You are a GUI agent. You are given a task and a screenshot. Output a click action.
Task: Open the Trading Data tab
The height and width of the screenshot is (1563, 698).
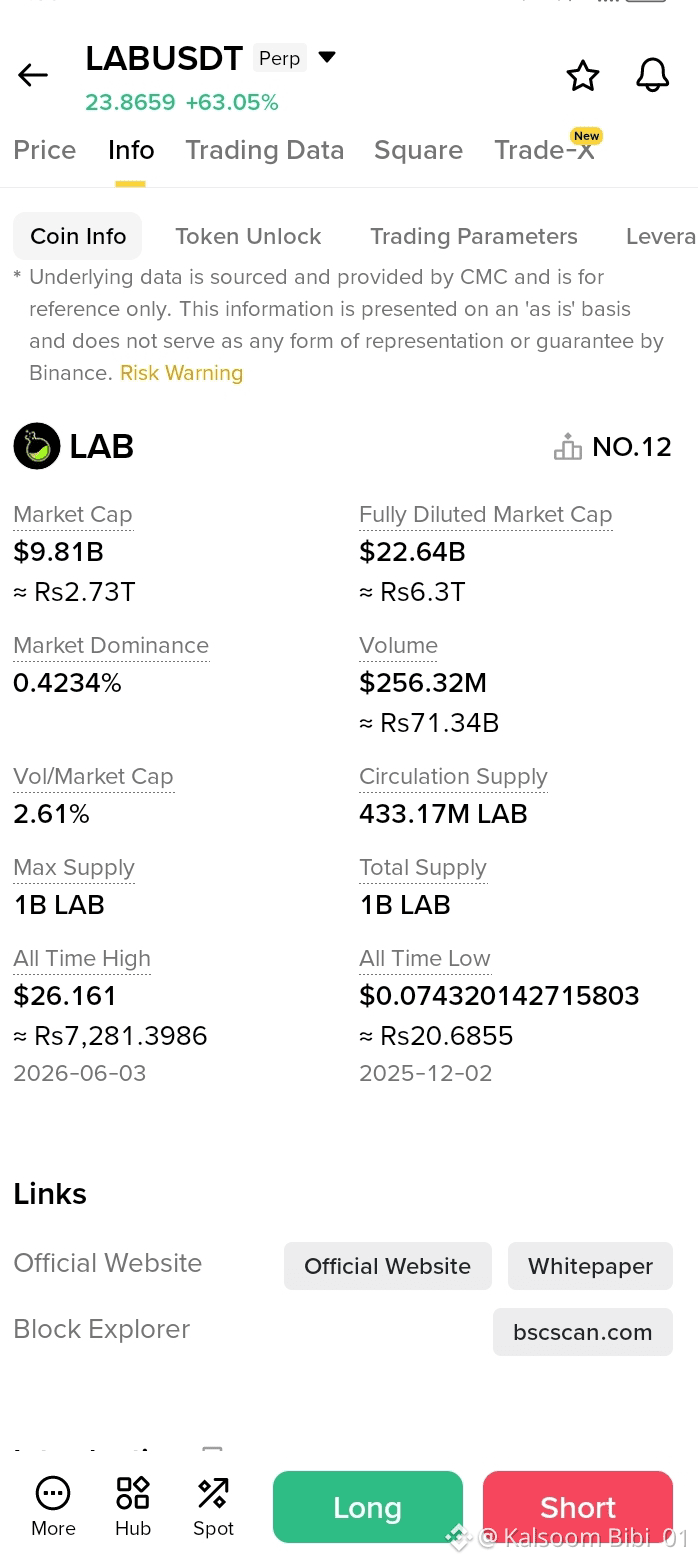tap(264, 150)
